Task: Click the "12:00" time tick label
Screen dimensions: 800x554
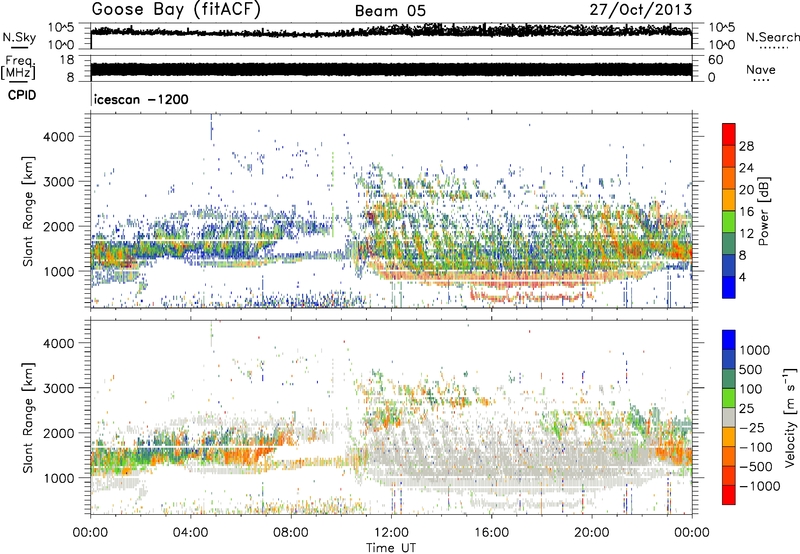Action: tap(391, 533)
